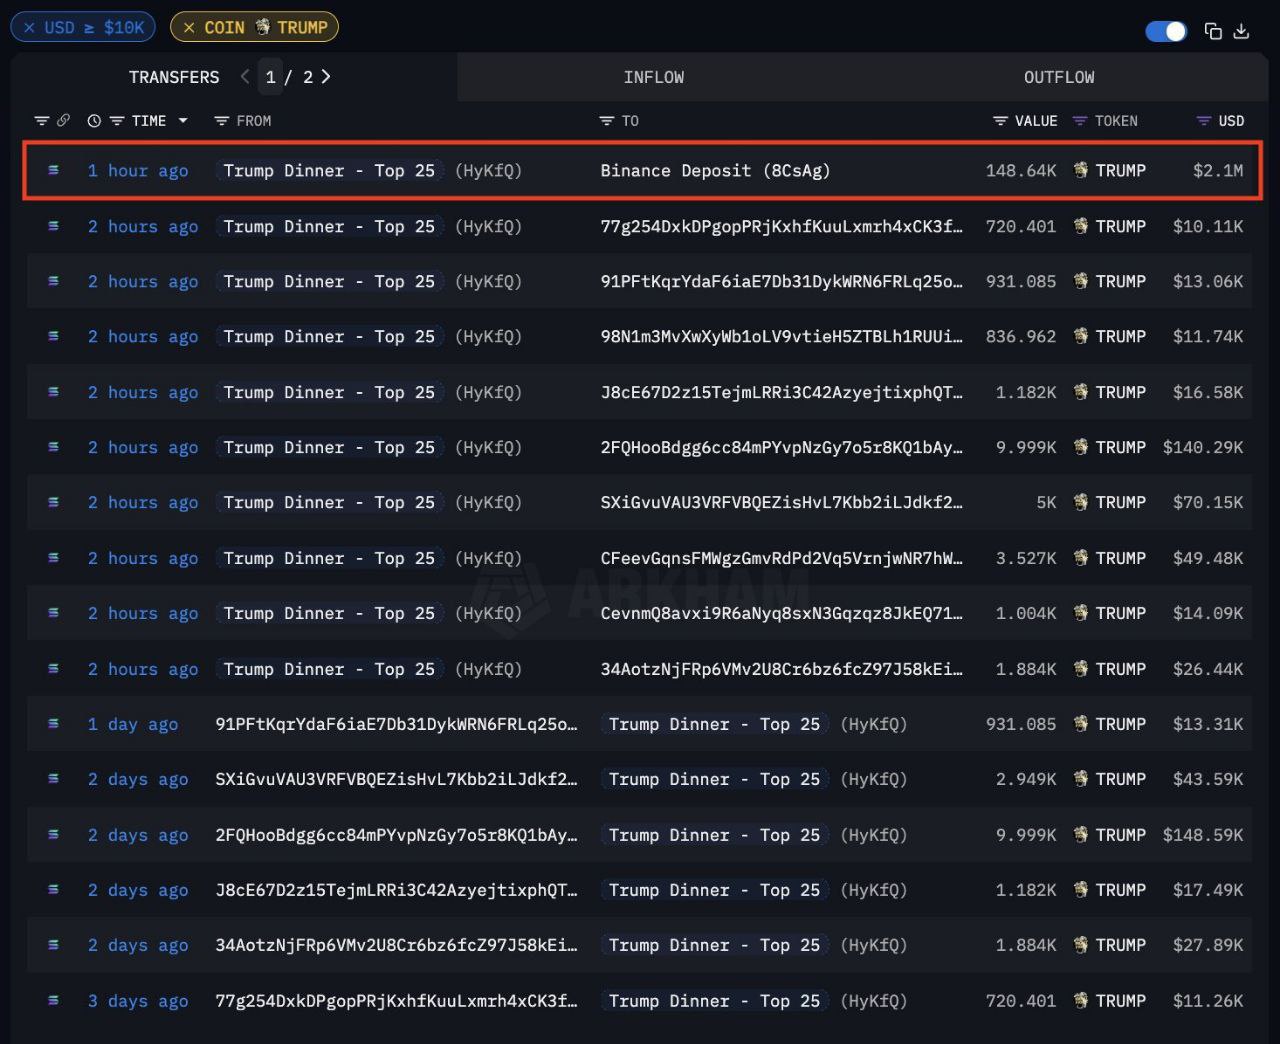This screenshot has width=1280, height=1044.
Task: Click the 148.64K value cell
Action: click(1021, 171)
